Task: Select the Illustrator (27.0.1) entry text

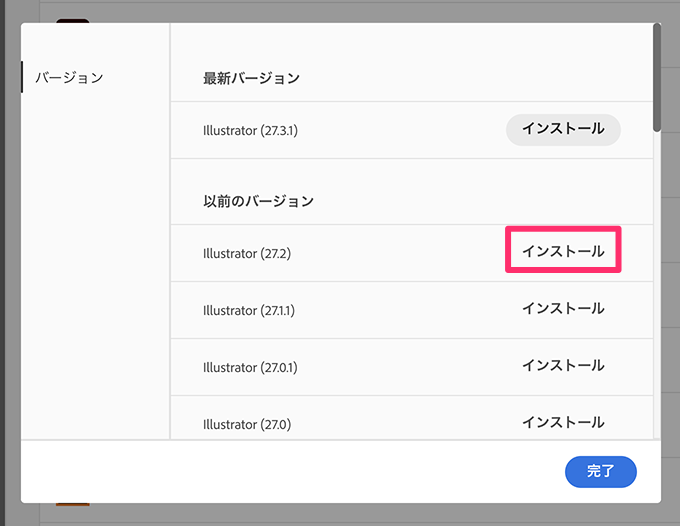Action: [249, 367]
